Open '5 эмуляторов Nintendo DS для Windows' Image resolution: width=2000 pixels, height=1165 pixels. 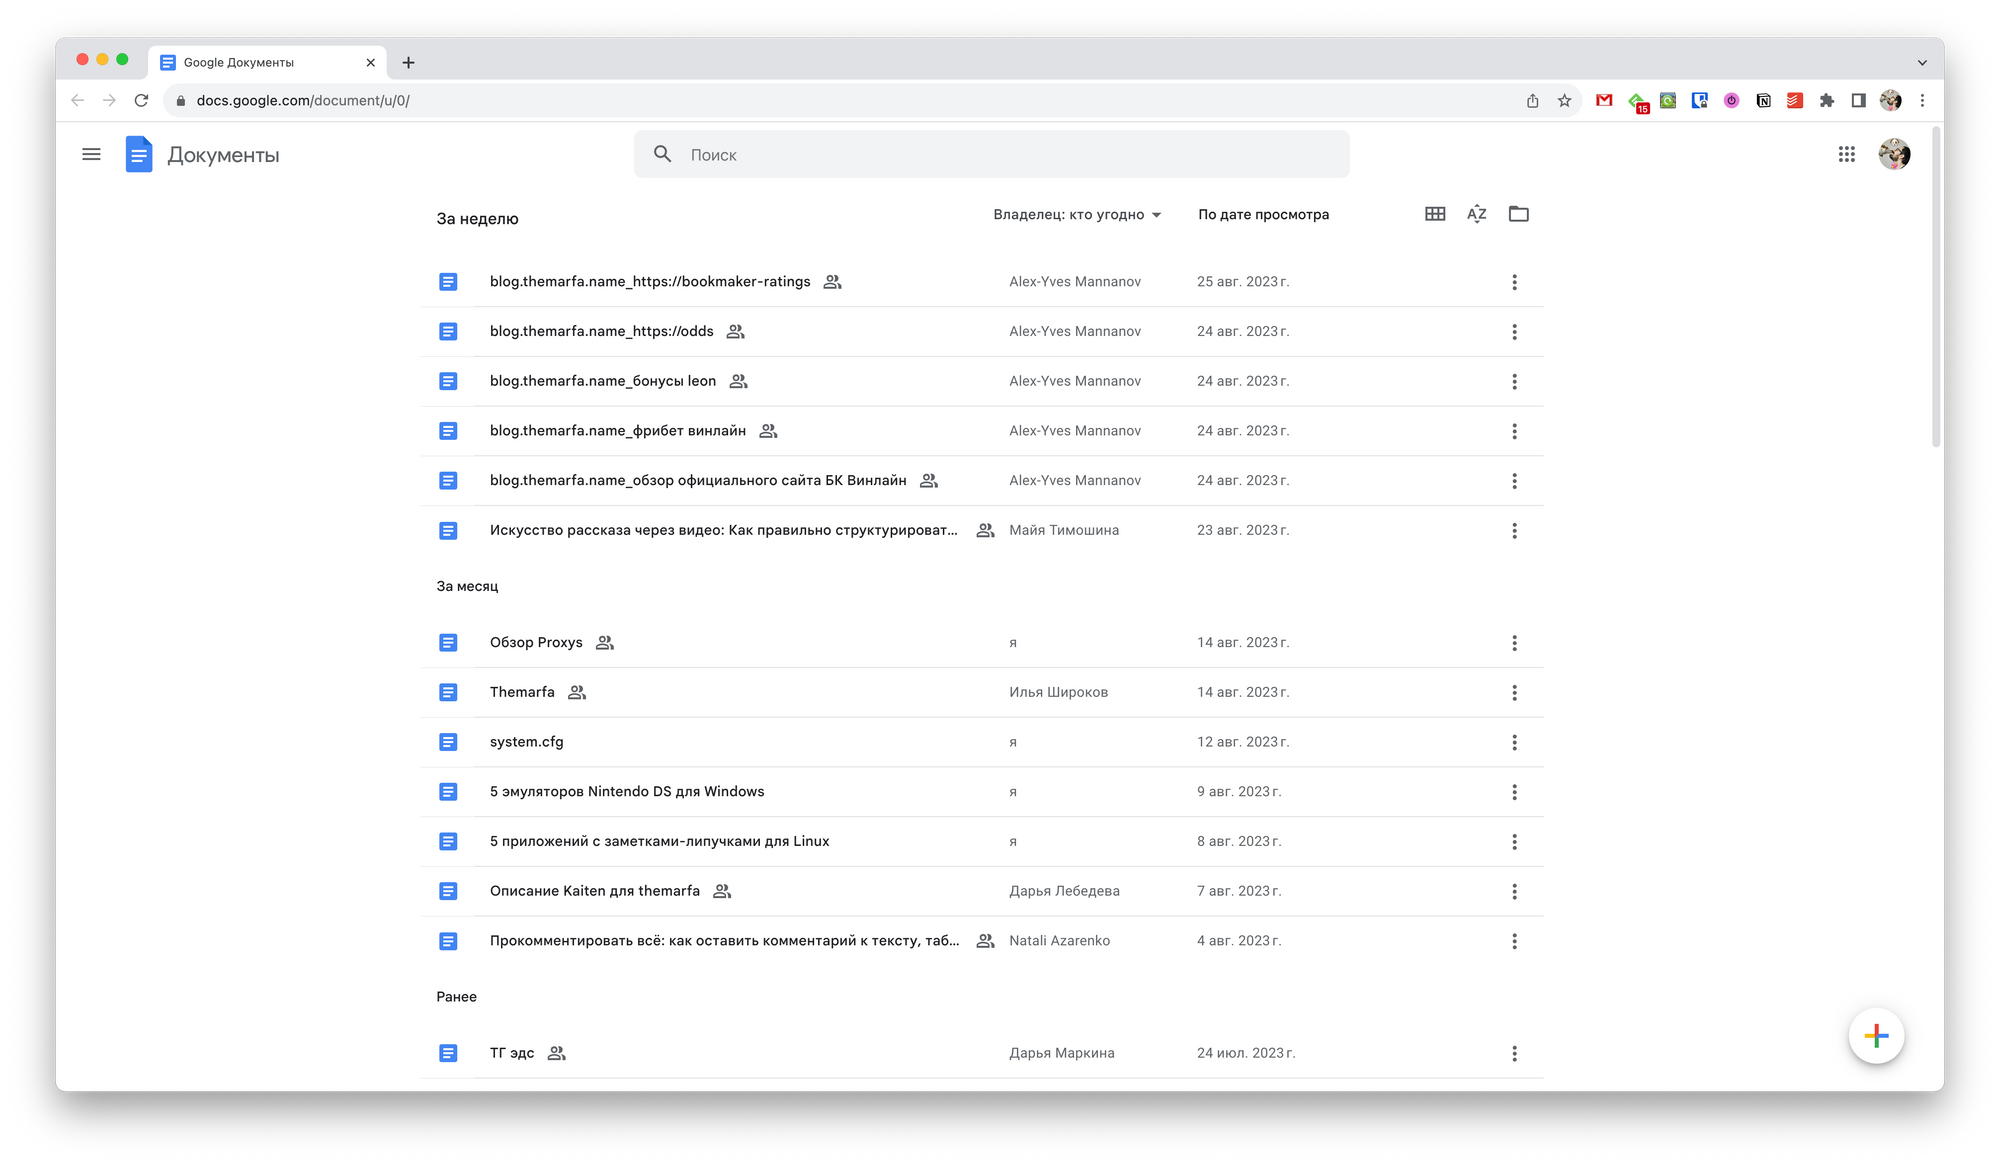627,792
